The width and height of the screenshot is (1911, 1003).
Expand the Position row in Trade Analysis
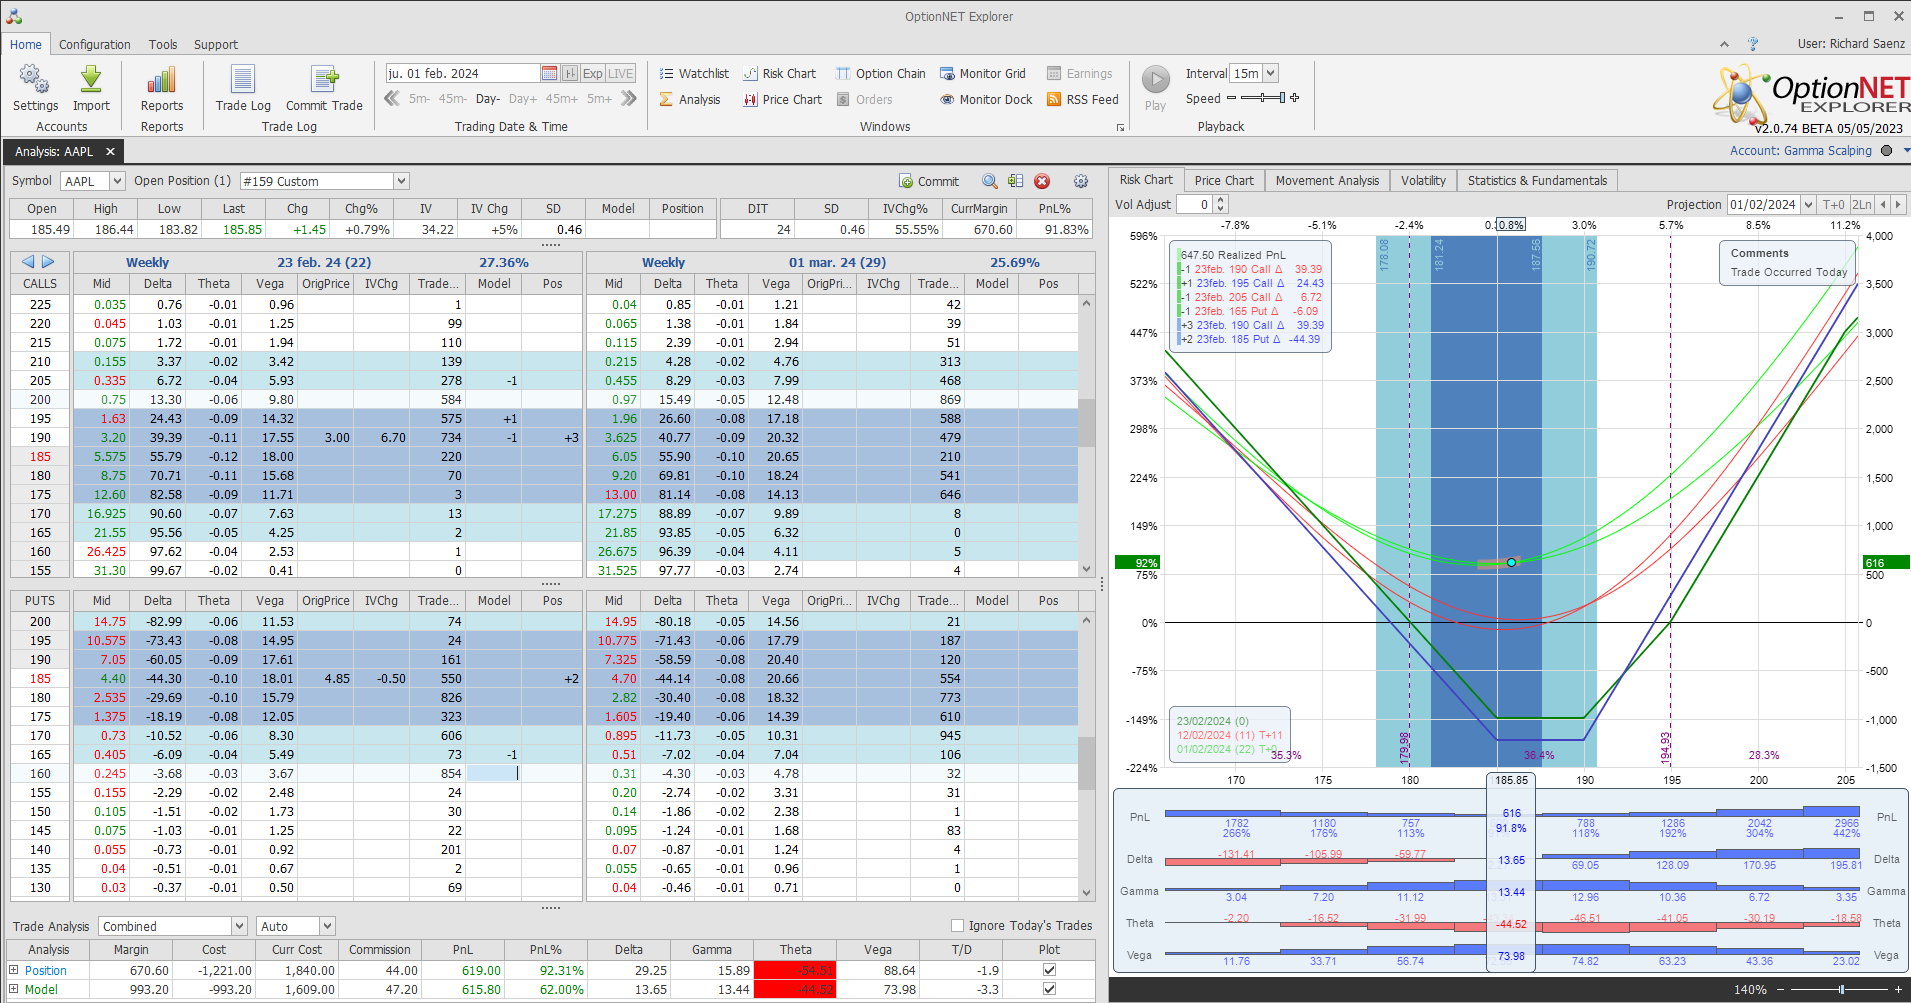[14, 970]
